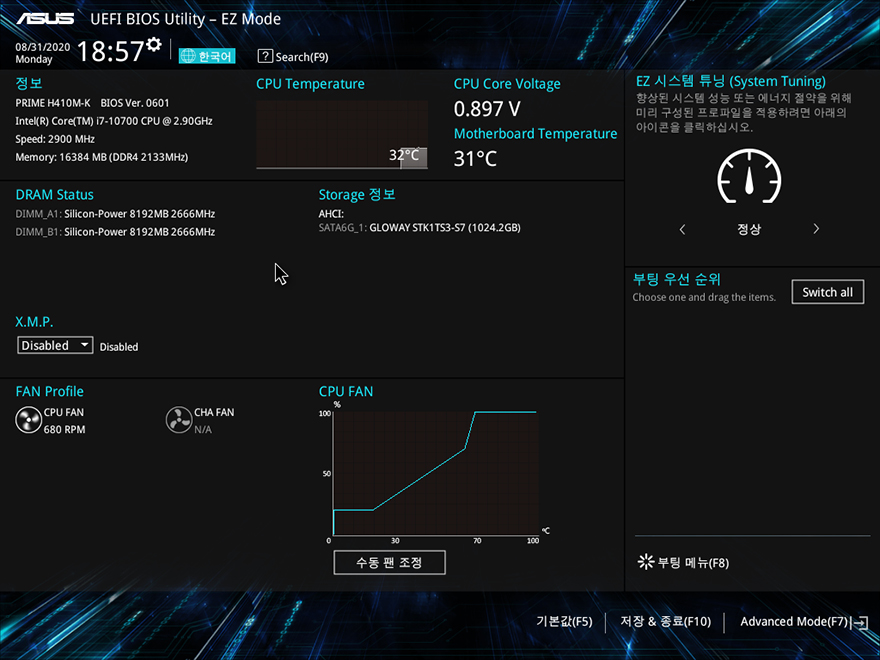This screenshot has height=660, width=880.
Task: Click the exit arrow icon beside Advanced Mode
Action: [860, 622]
